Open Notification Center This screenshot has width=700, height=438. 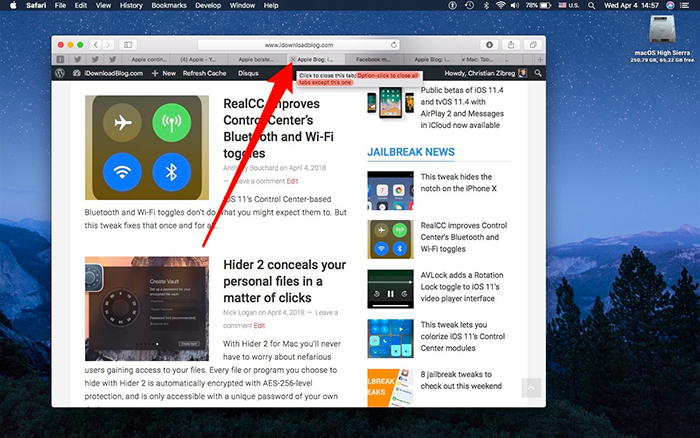(684, 5)
